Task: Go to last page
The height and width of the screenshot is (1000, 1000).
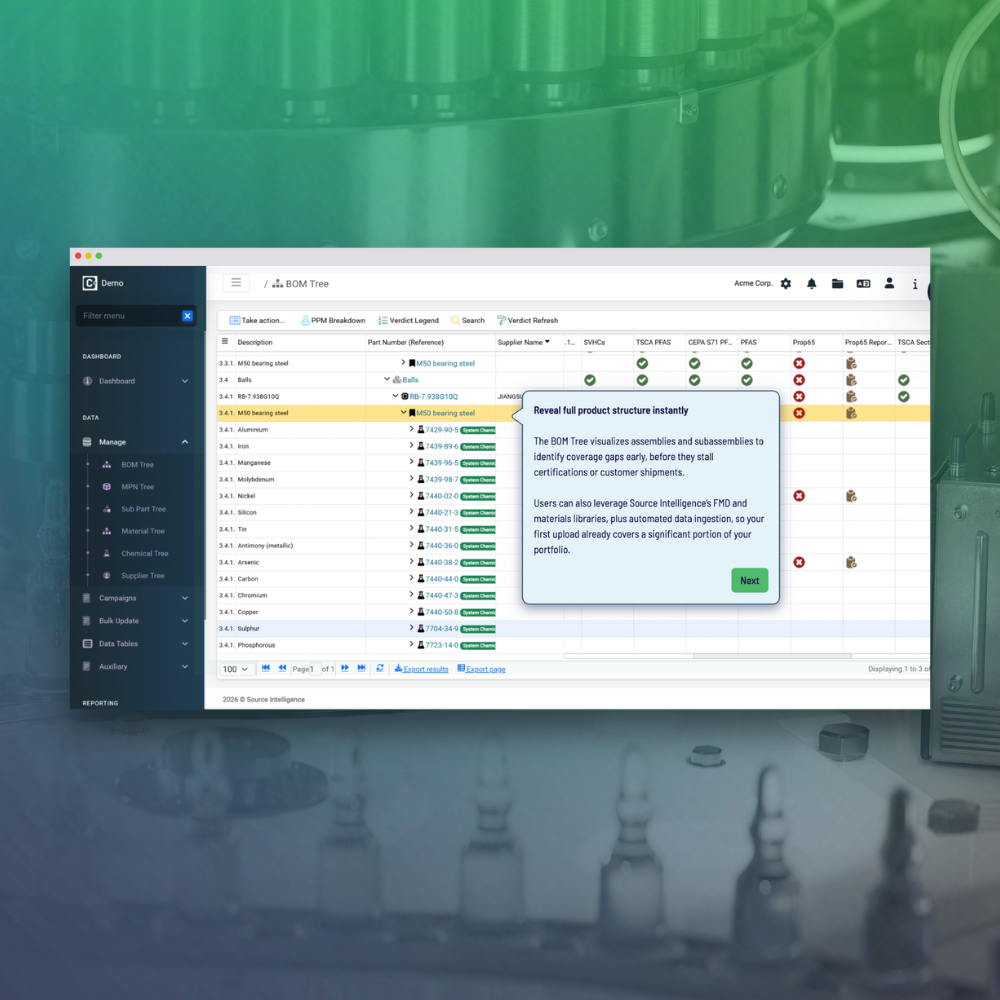Action: 362,668
